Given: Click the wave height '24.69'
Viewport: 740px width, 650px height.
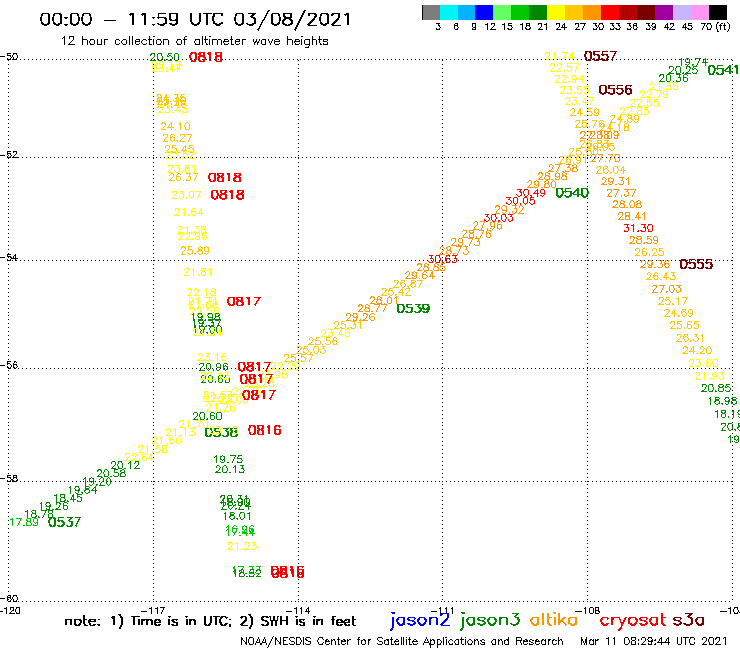Looking at the screenshot, I should [678, 313].
